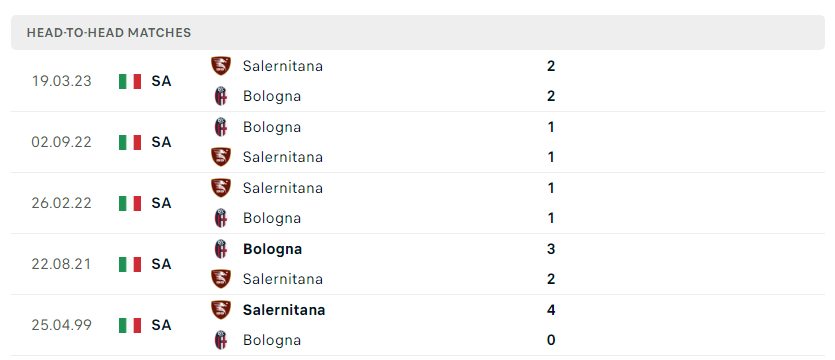835x360 pixels.
Task: Open the 19.03.23 match date
Action: pos(61,81)
